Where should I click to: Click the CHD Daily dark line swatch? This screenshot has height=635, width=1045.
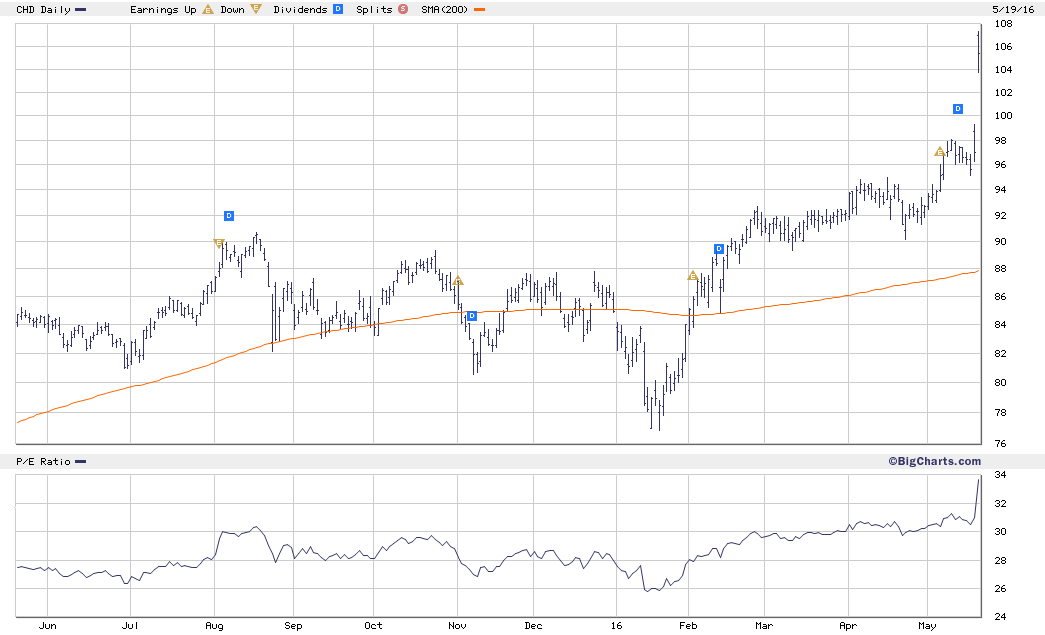pyautogui.click(x=81, y=9)
